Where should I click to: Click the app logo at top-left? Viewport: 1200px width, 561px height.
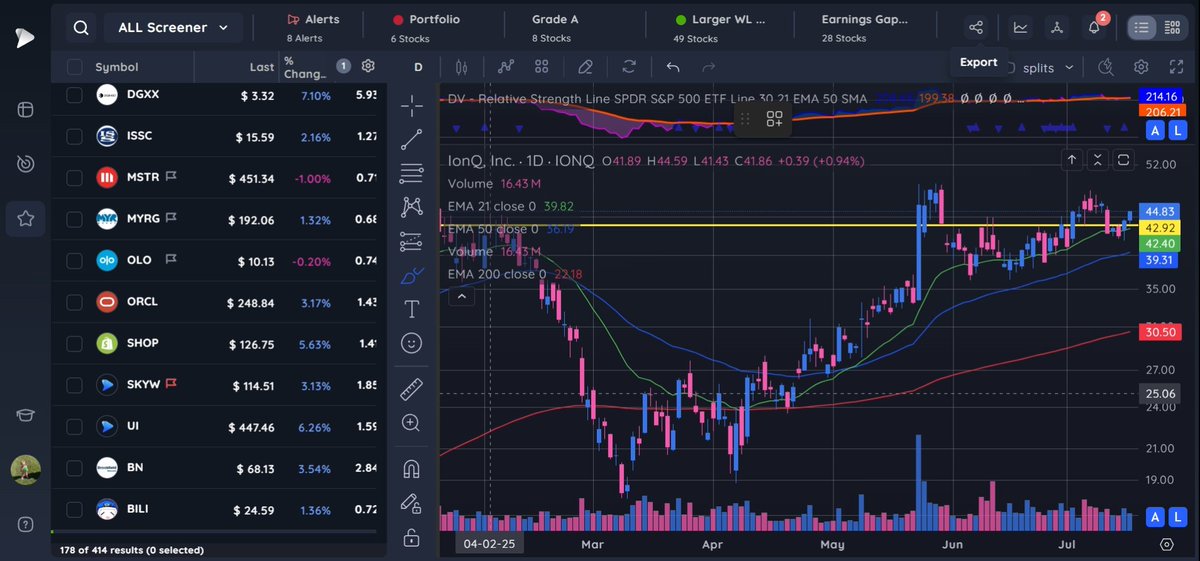click(x=25, y=37)
